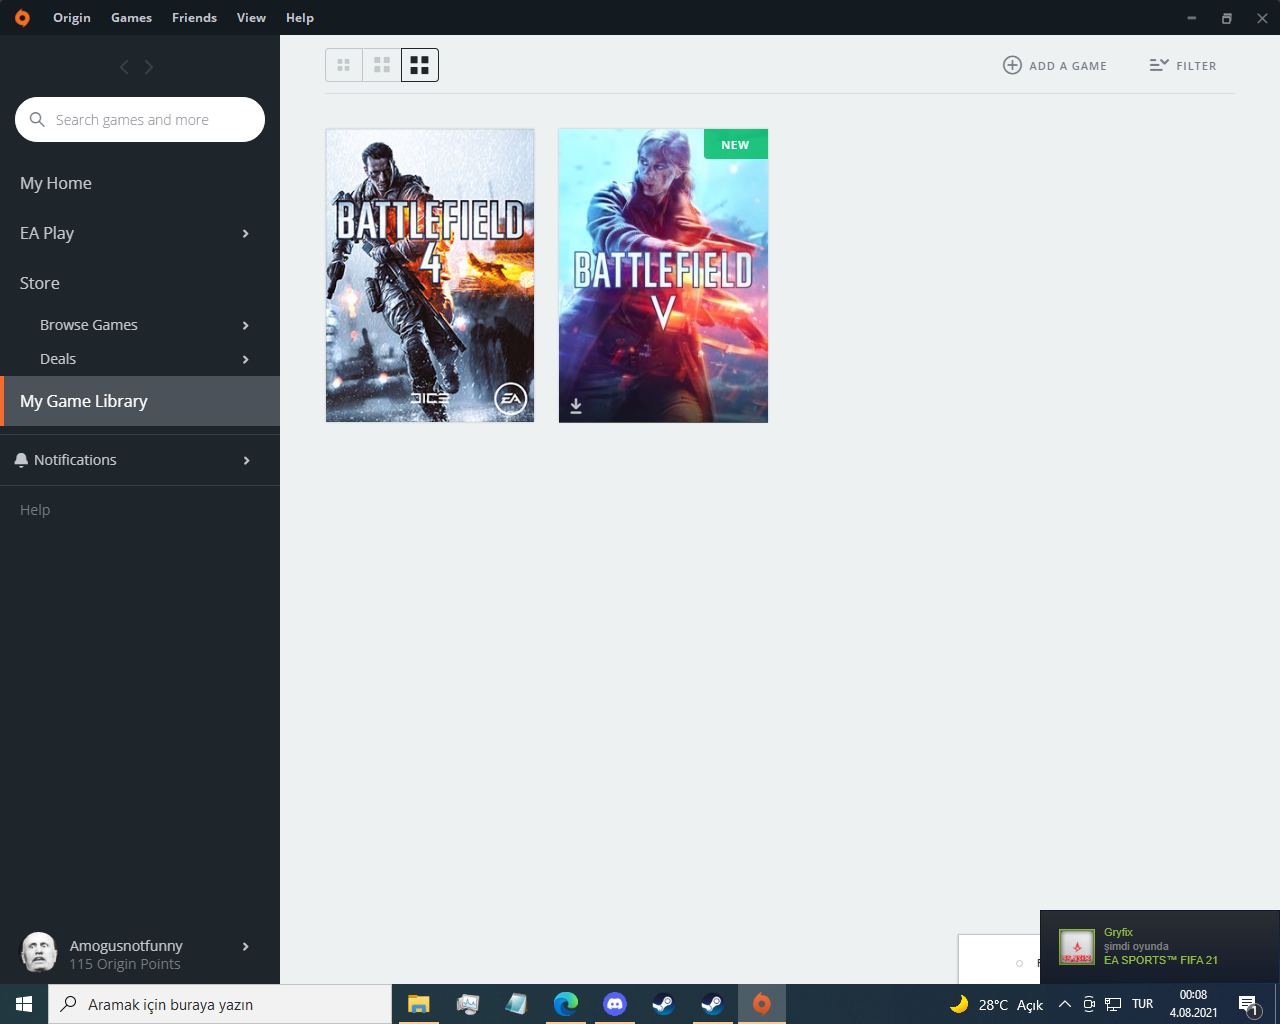Expand the EA Play submenu arrow

point(246,234)
